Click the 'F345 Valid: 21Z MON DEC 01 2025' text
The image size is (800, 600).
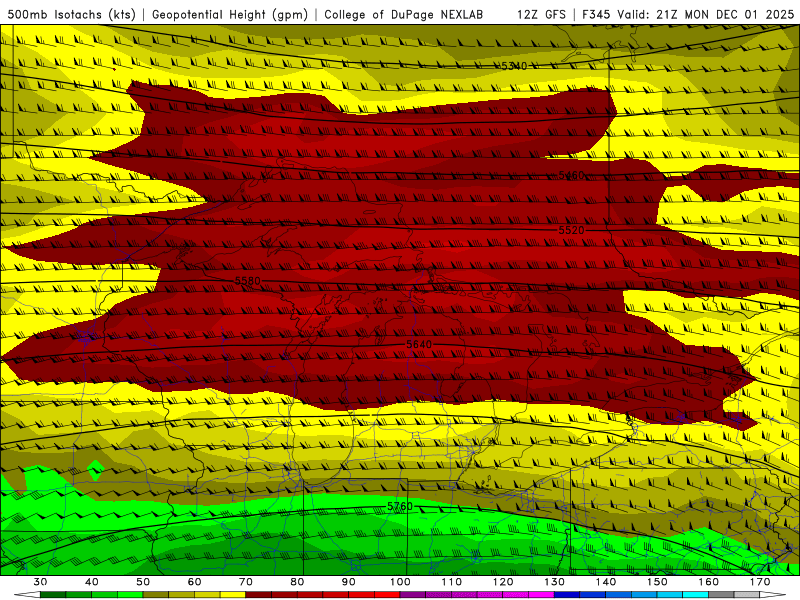pyautogui.click(x=688, y=15)
